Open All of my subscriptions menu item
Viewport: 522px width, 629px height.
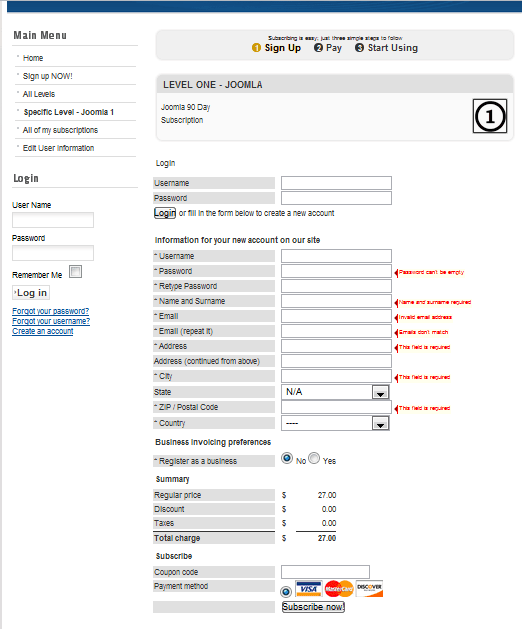coord(60,130)
